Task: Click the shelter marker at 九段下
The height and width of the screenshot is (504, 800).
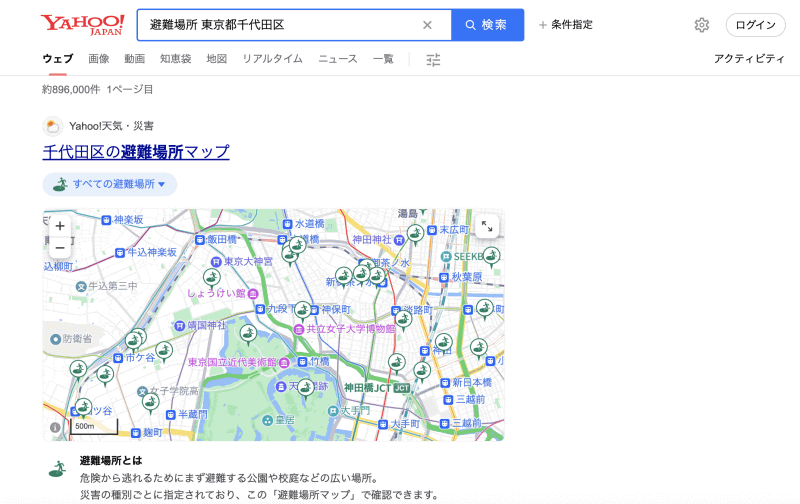Action: [303, 310]
